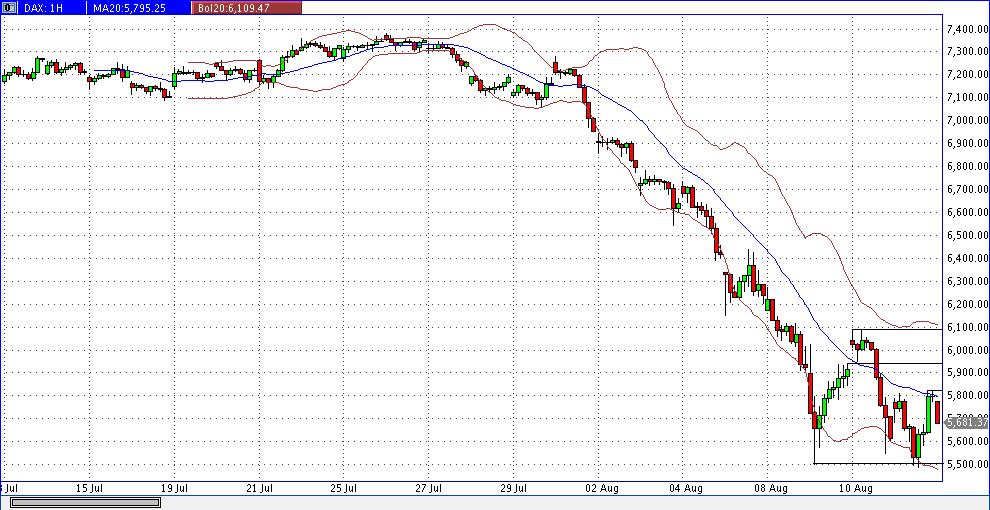Click the 15 Jul date label
Image resolution: width=990 pixels, height=510 pixels.
(x=91, y=488)
